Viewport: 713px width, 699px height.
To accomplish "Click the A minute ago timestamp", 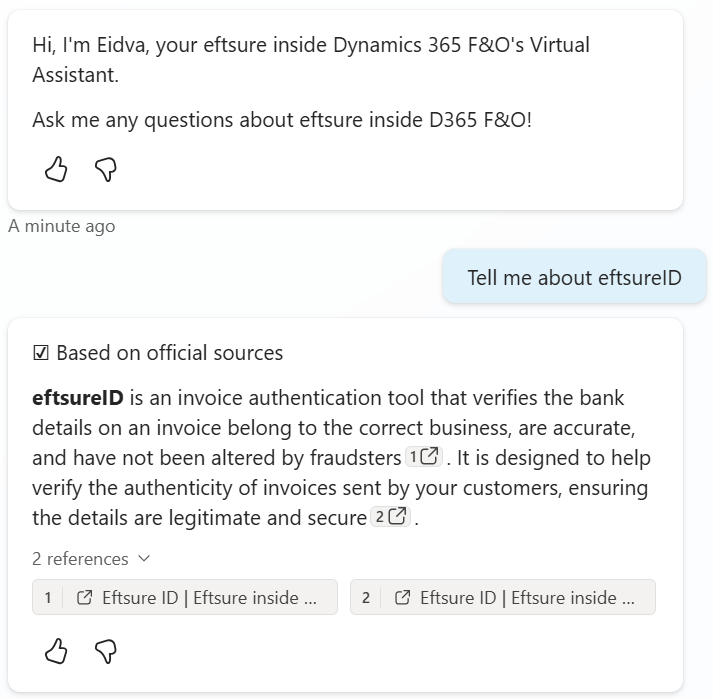I will [x=61, y=226].
